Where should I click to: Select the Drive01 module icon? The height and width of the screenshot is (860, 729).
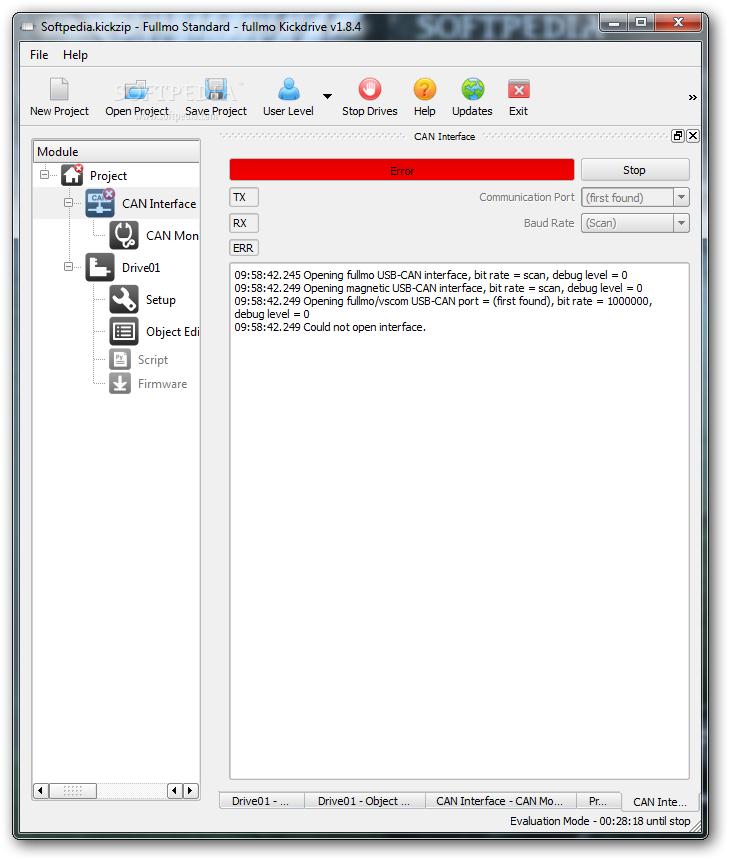click(x=100, y=267)
